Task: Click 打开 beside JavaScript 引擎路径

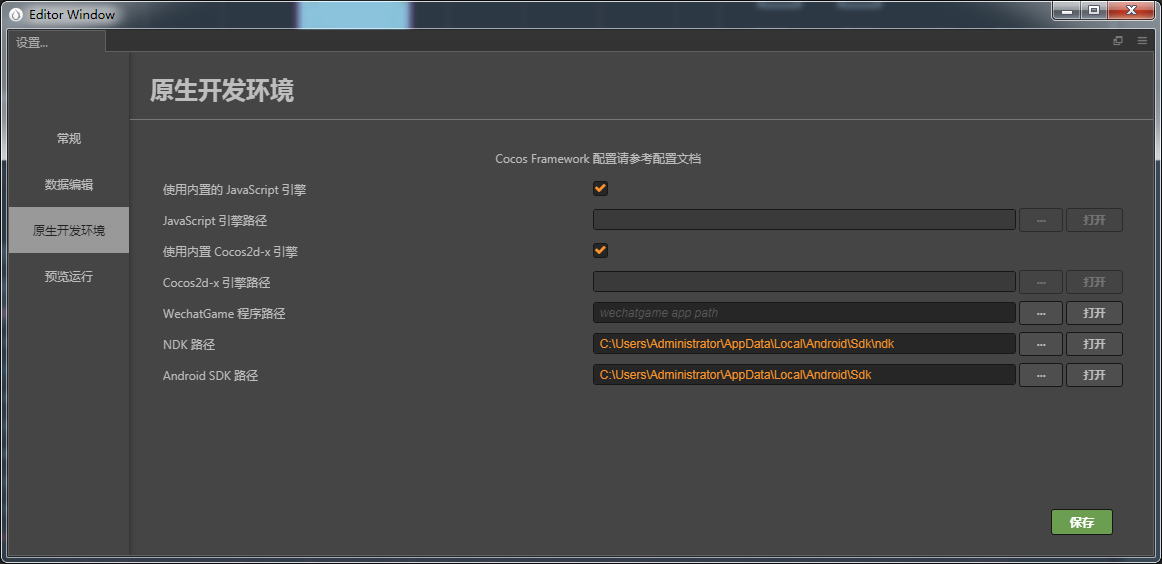Action: coord(1094,220)
